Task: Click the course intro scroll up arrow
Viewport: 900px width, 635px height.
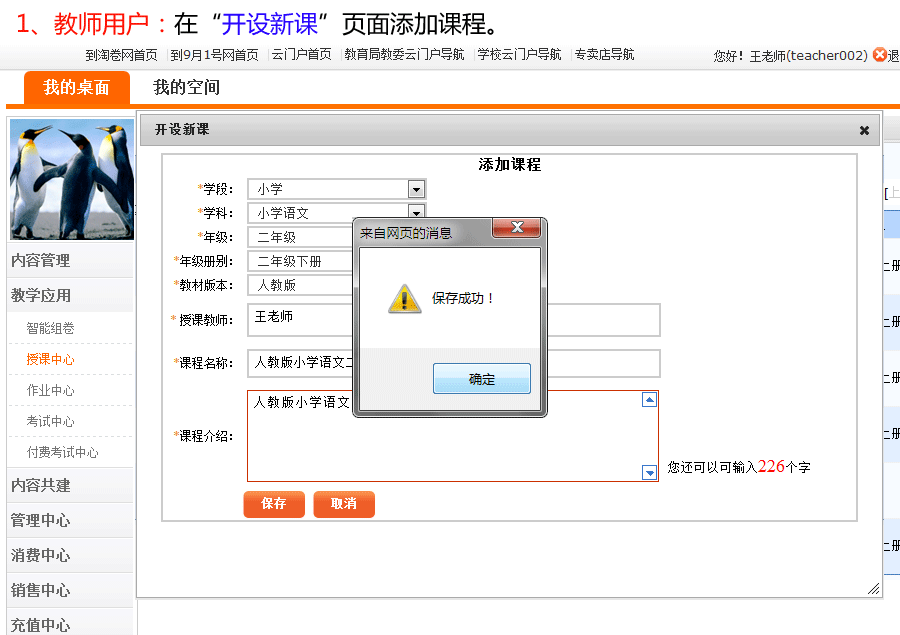Action: pyautogui.click(x=649, y=400)
